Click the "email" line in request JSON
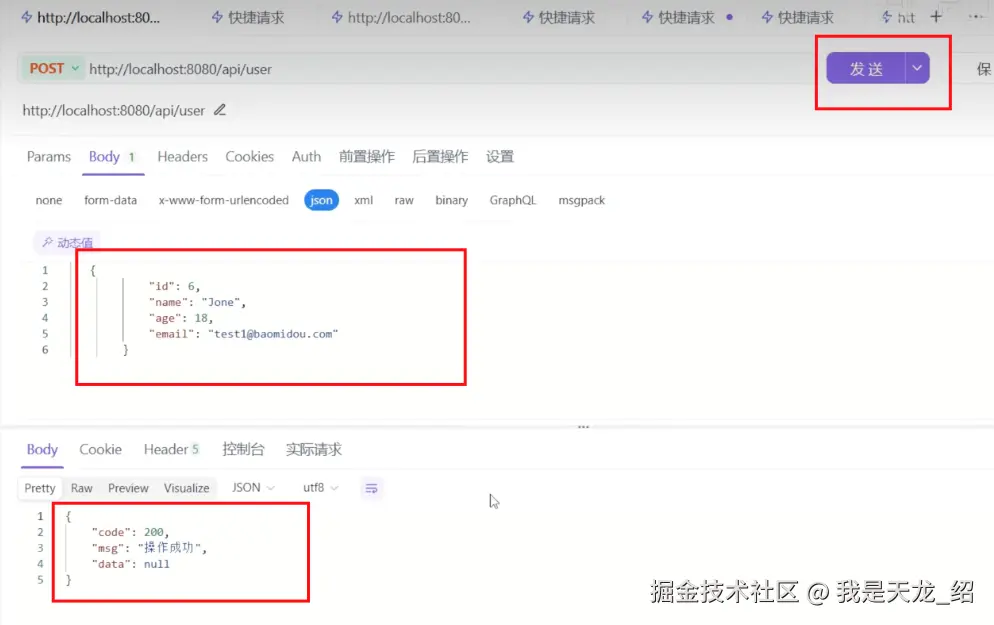This screenshot has width=994, height=625. click(243, 334)
